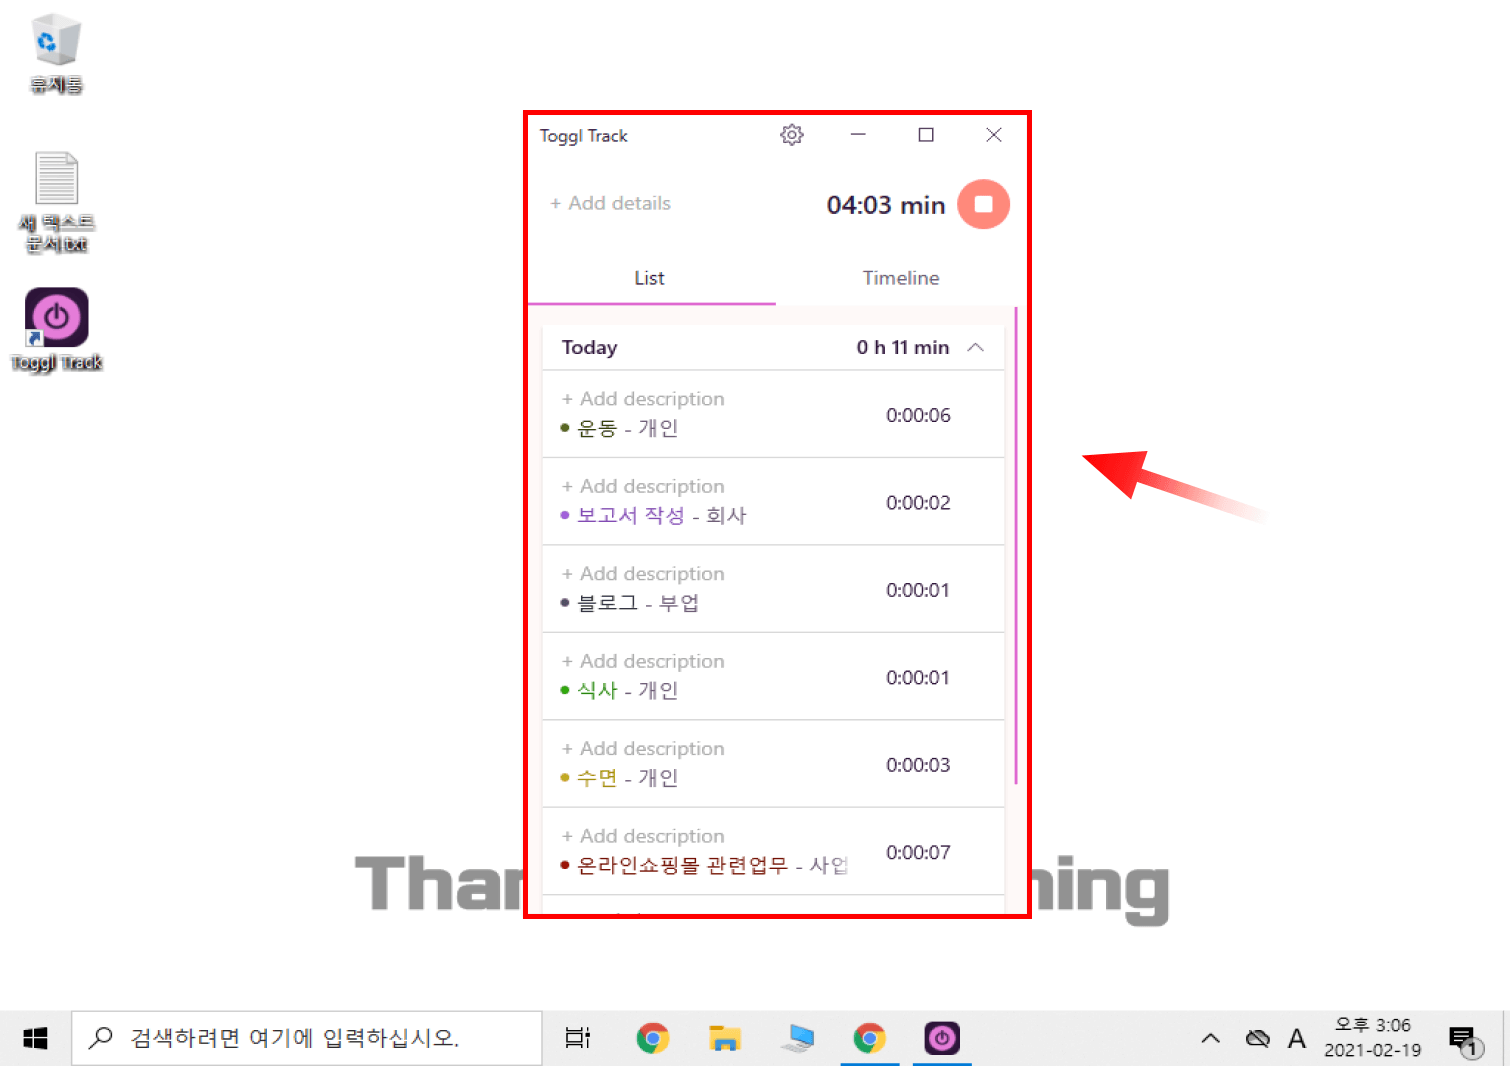Click the taskbar search box
This screenshot has width=1510, height=1066.
coord(306,1038)
